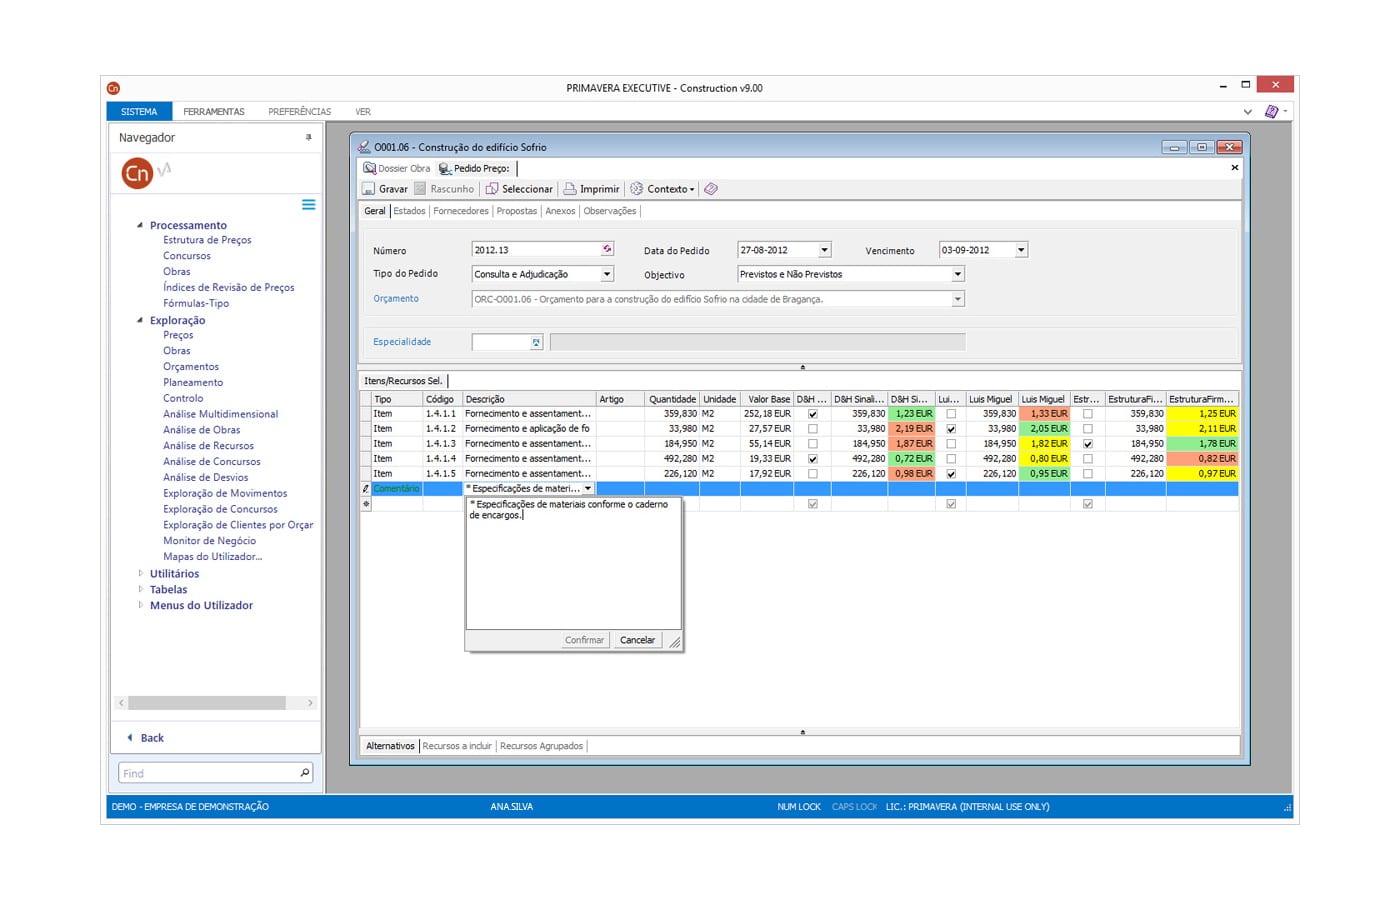The height and width of the screenshot is (900, 1400).
Task: Check D&H checkbox for item 1.4.1.2
Action: tap(812, 429)
